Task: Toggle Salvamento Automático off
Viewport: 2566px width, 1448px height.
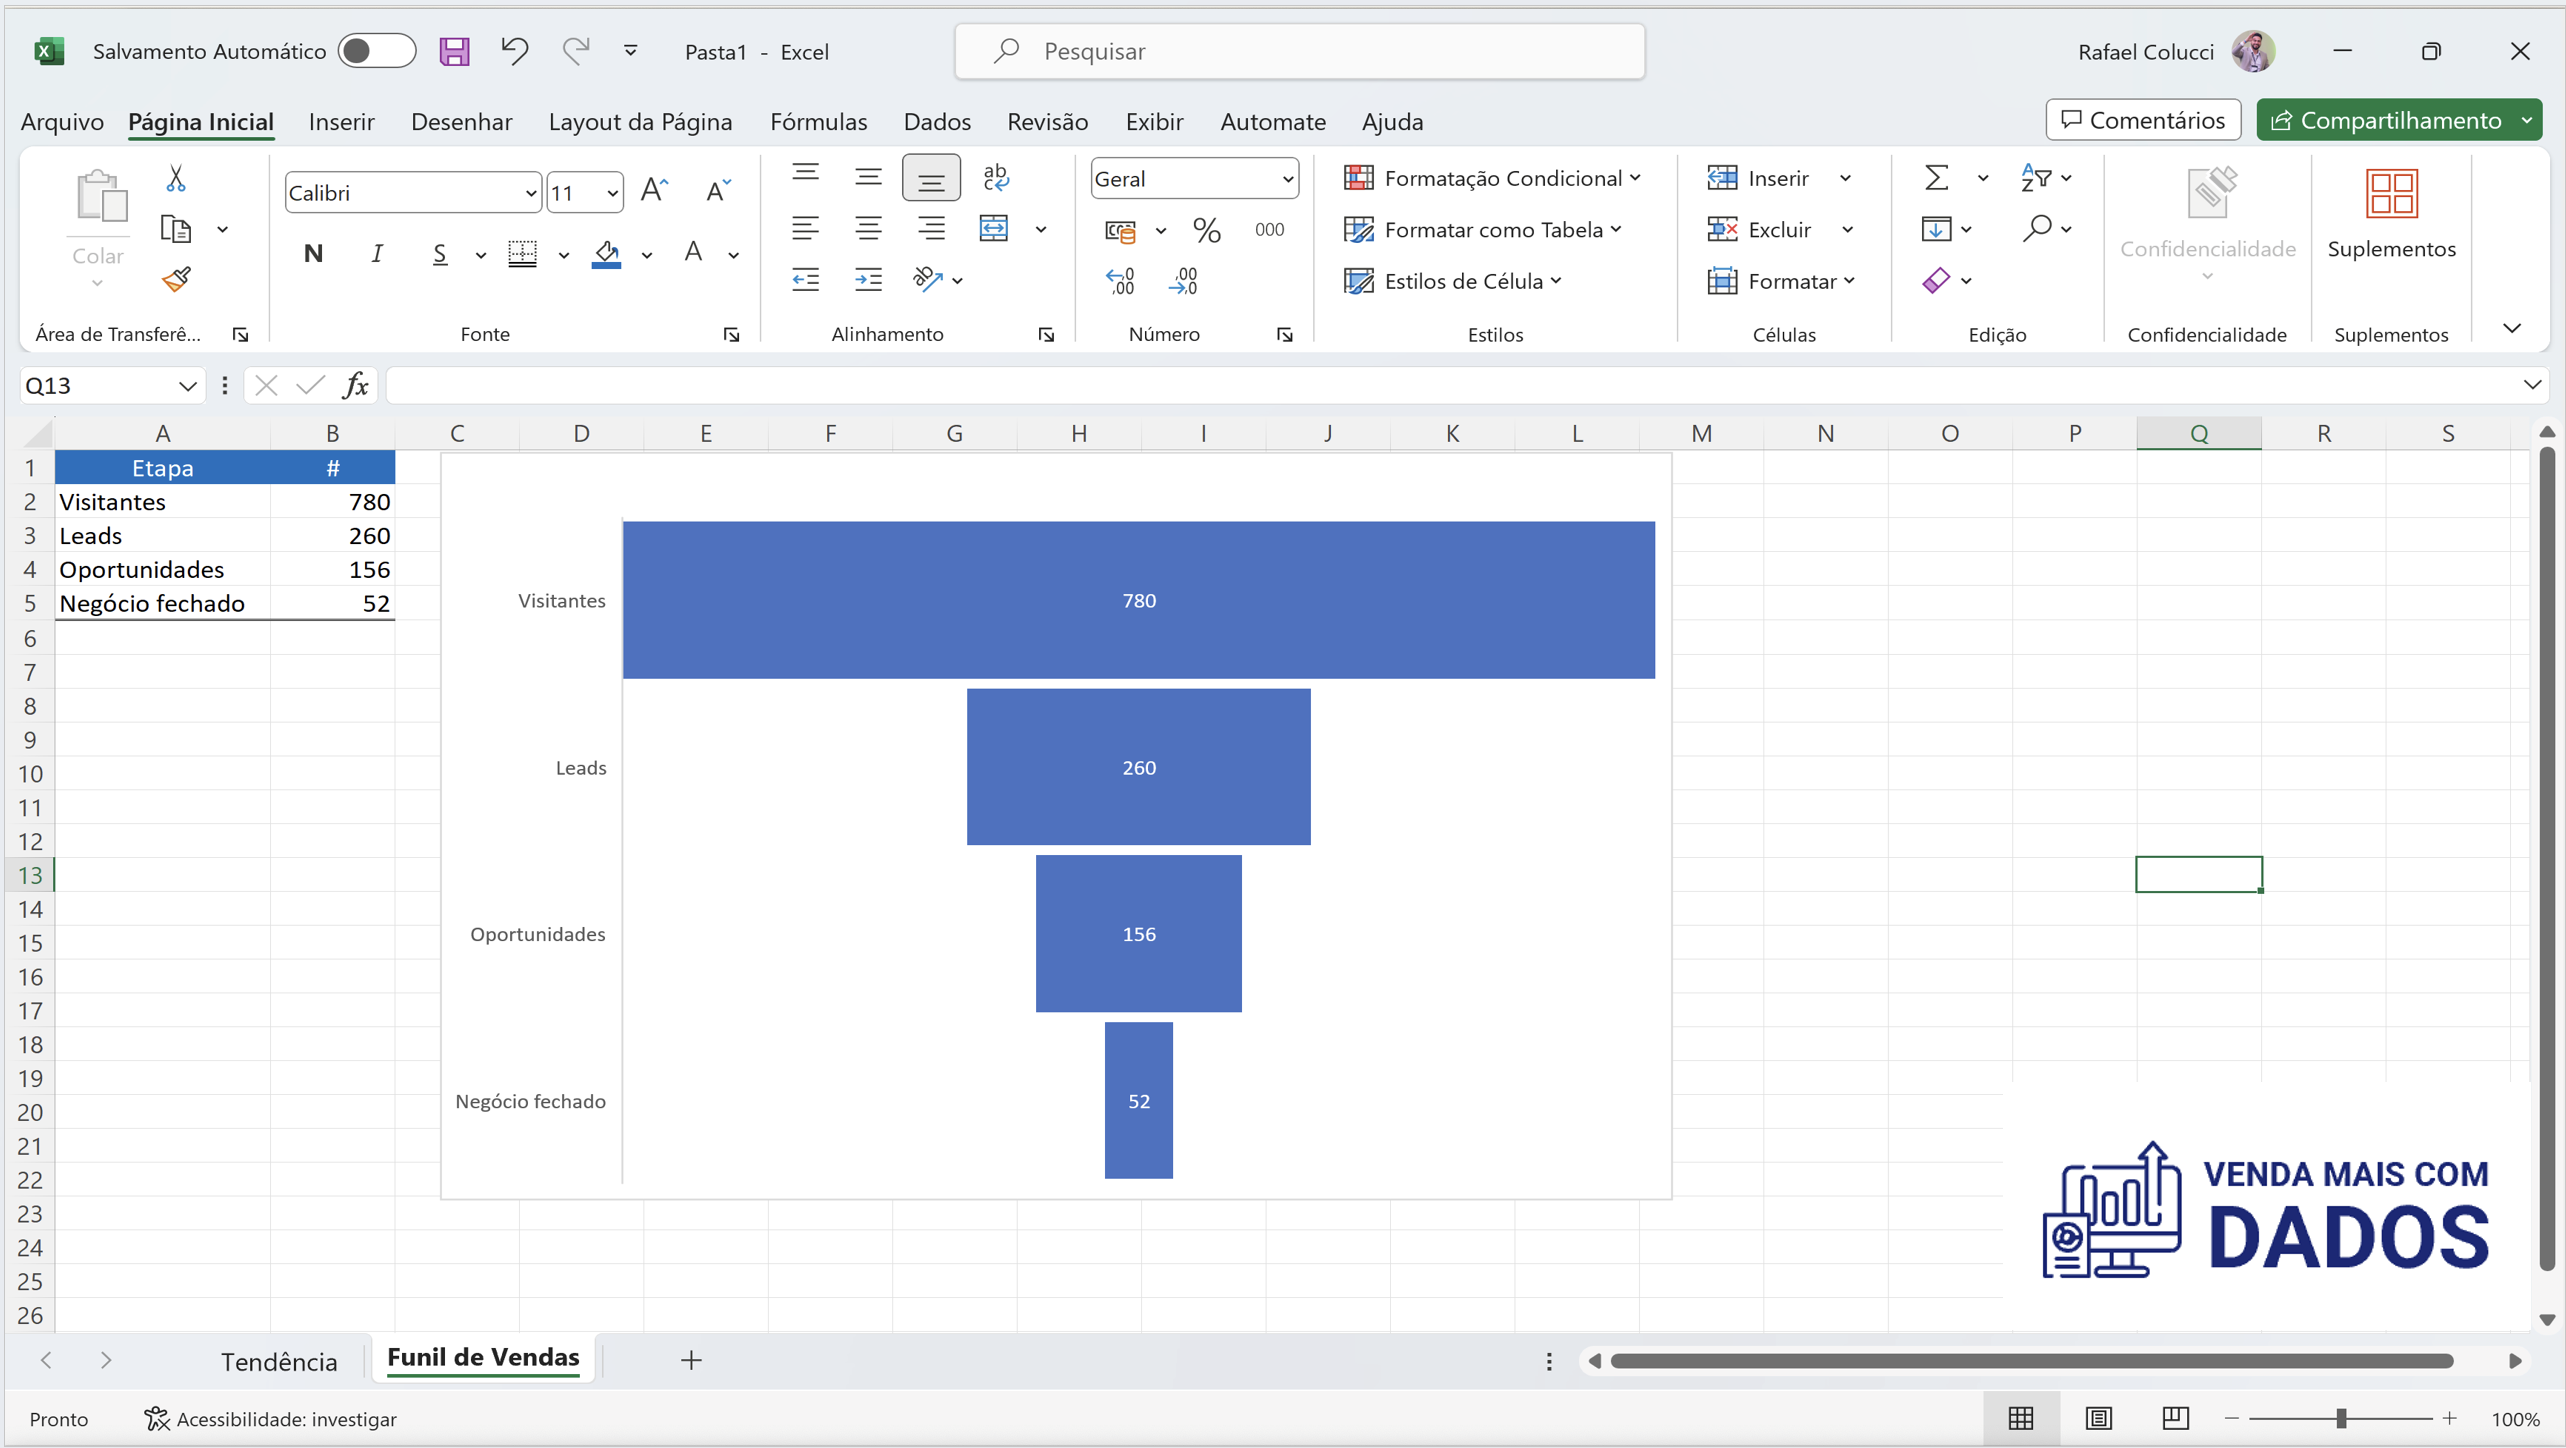Action: [x=377, y=50]
